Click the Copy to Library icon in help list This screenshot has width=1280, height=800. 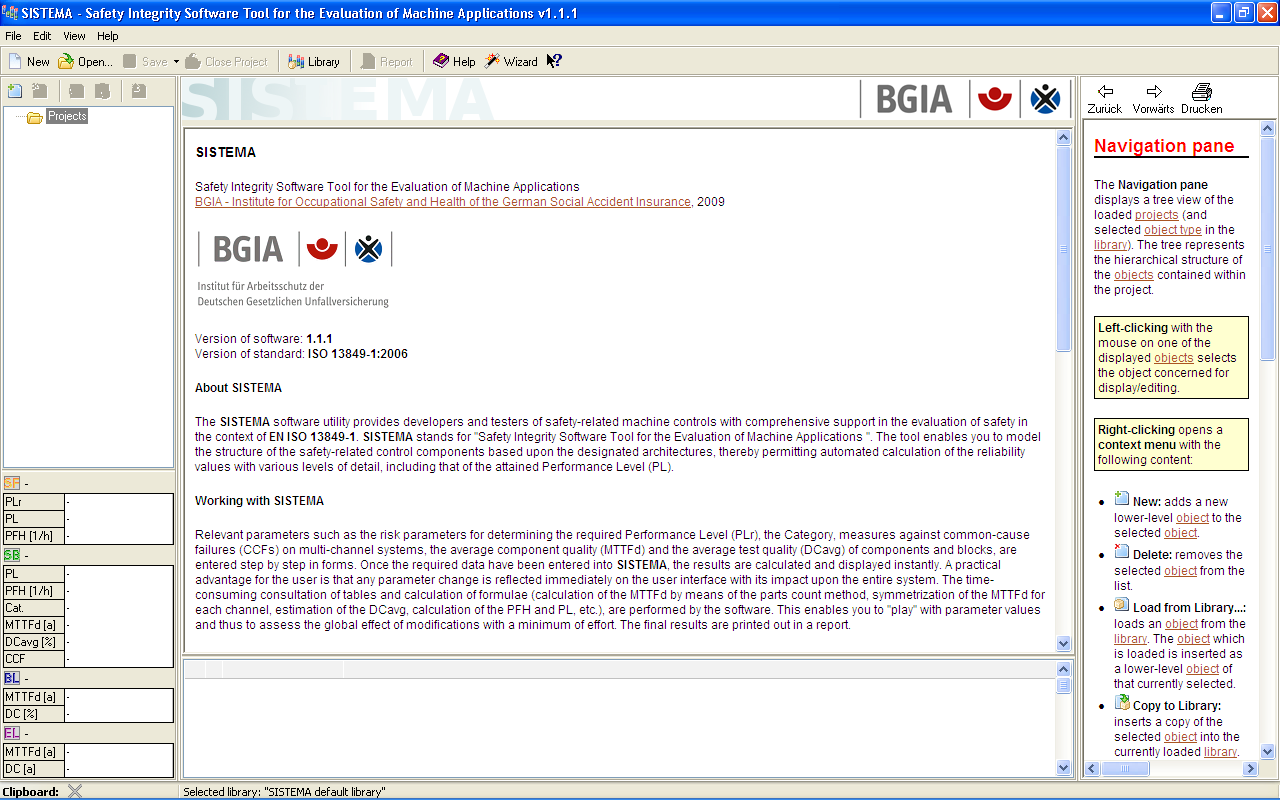tap(1122, 702)
